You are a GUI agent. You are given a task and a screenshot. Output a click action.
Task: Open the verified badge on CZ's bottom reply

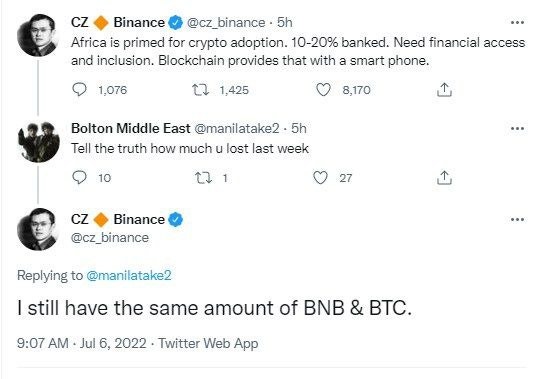pyautogui.click(x=176, y=219)
